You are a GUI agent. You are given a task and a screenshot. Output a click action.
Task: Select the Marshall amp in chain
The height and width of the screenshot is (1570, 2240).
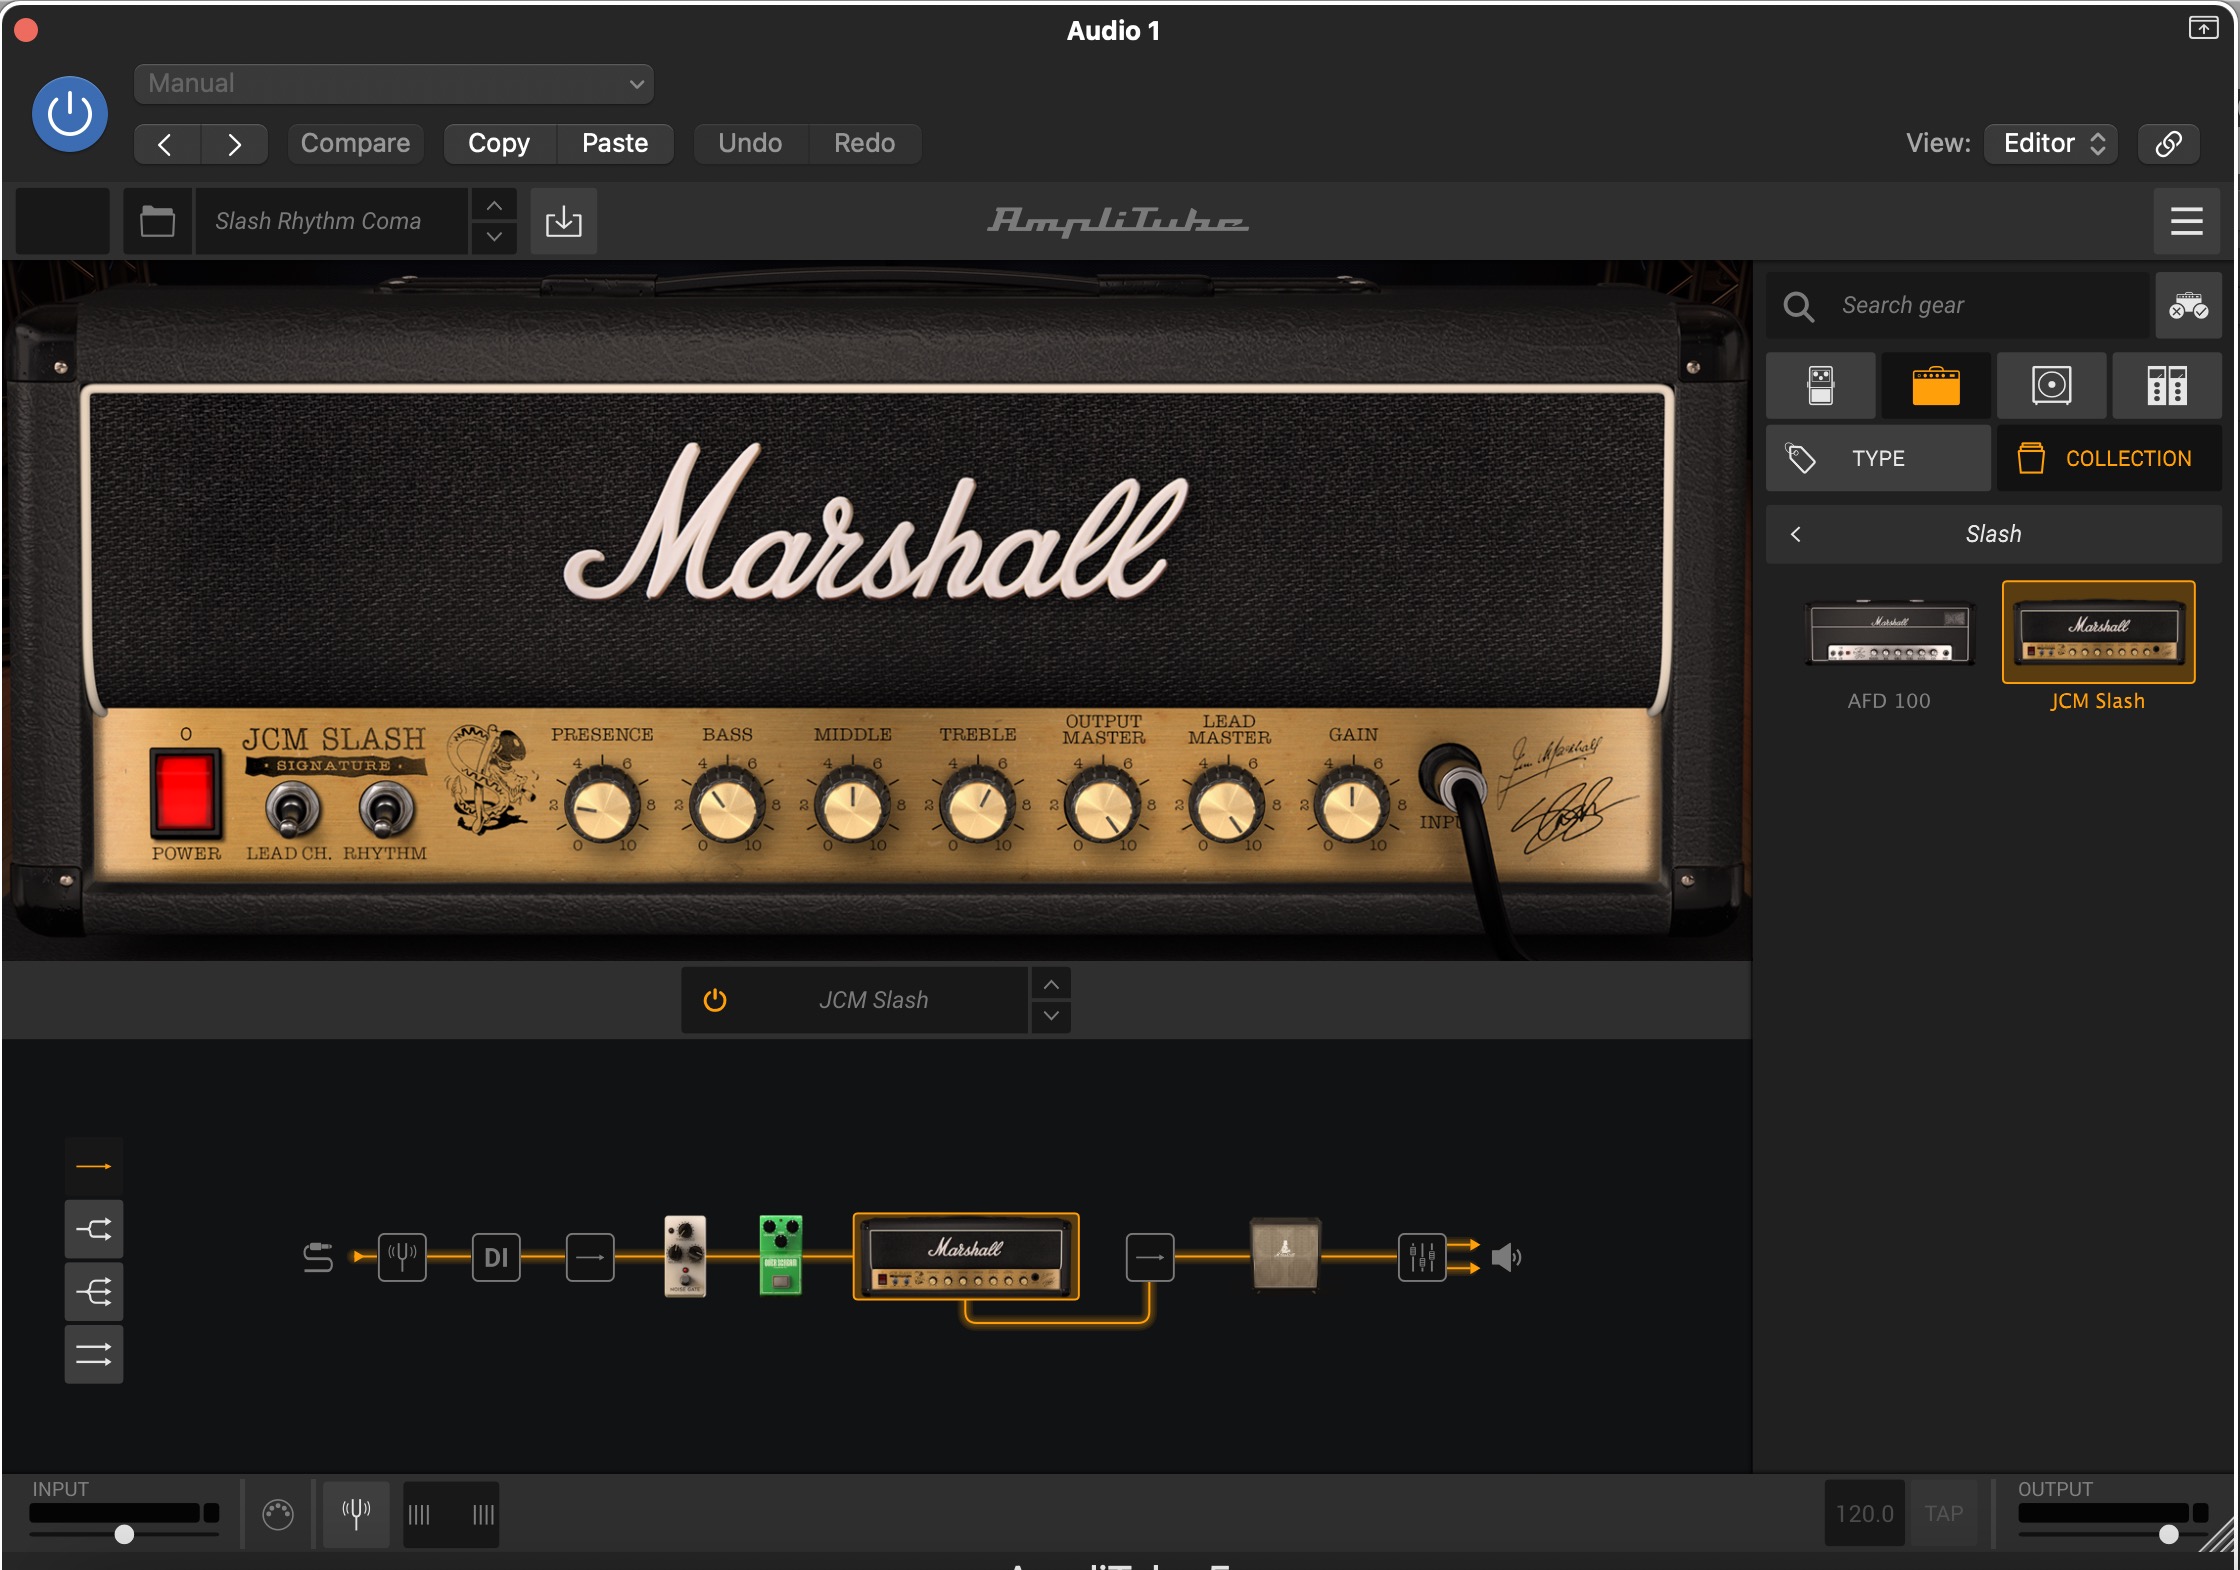(x=966, y=1257)
